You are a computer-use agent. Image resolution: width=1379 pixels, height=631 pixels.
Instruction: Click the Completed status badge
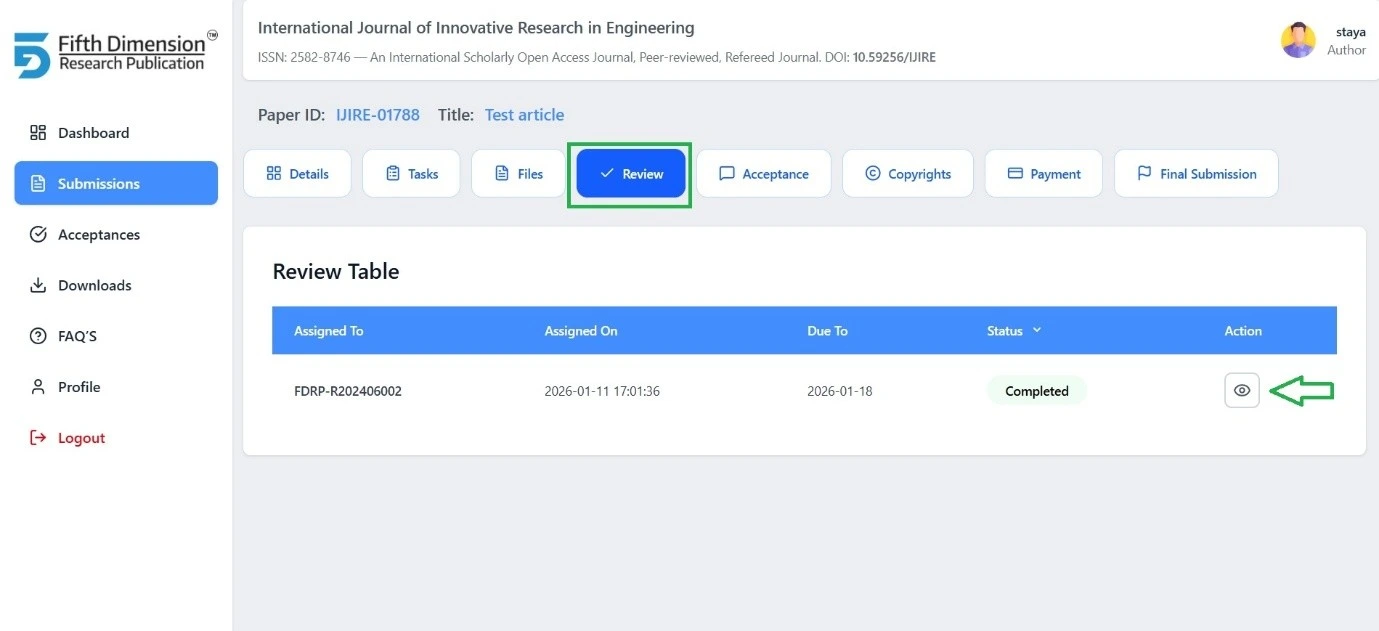pyautogui.click(x=1037, y=391)
